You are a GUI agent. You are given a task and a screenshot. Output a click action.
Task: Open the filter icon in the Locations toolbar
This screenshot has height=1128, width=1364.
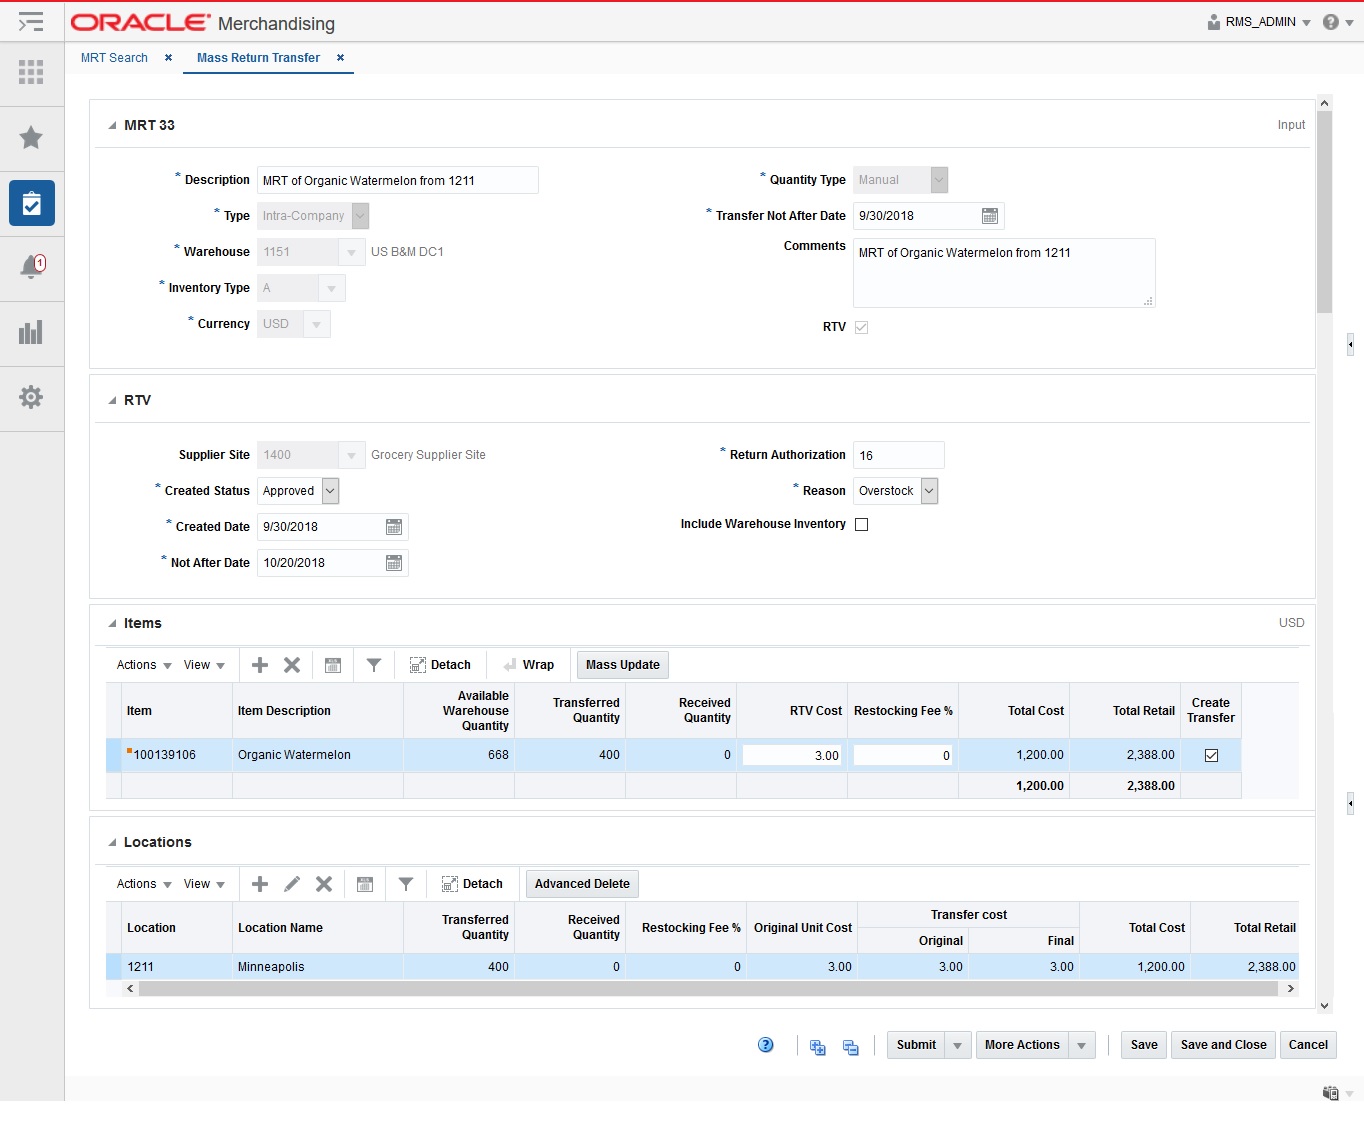(406, 884)
